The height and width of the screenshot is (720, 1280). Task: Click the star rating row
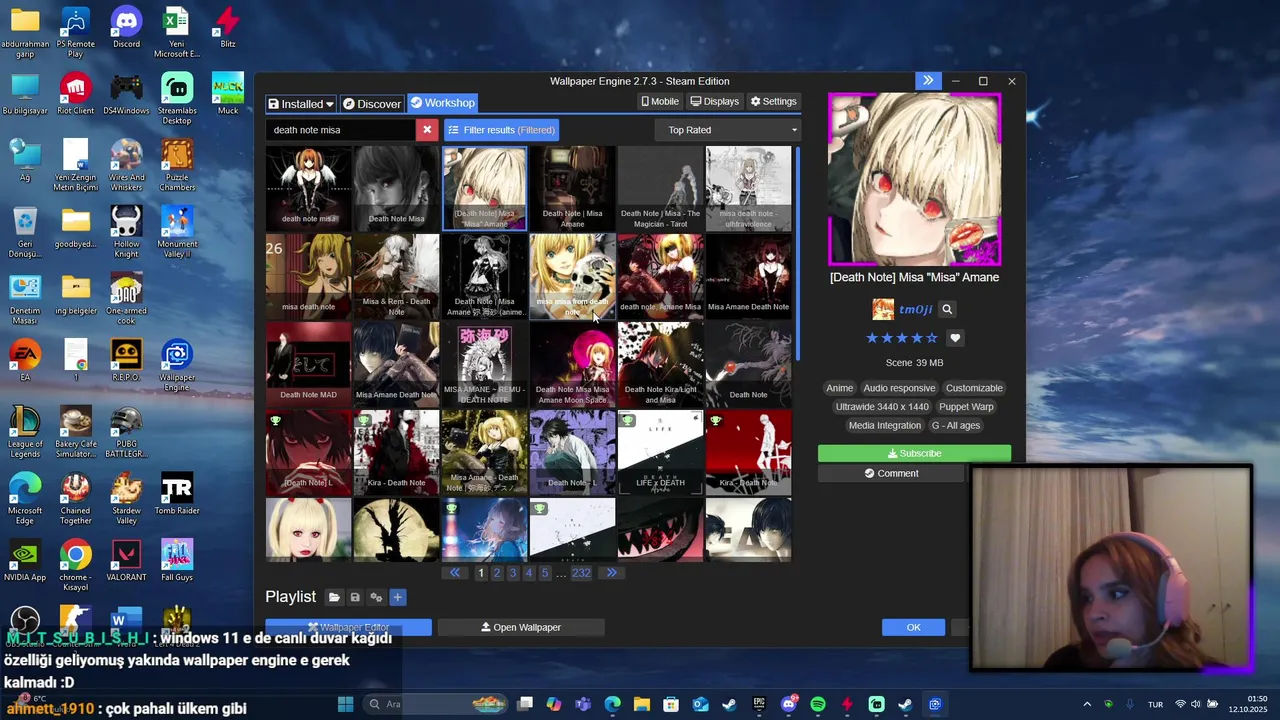coord(901,338)
